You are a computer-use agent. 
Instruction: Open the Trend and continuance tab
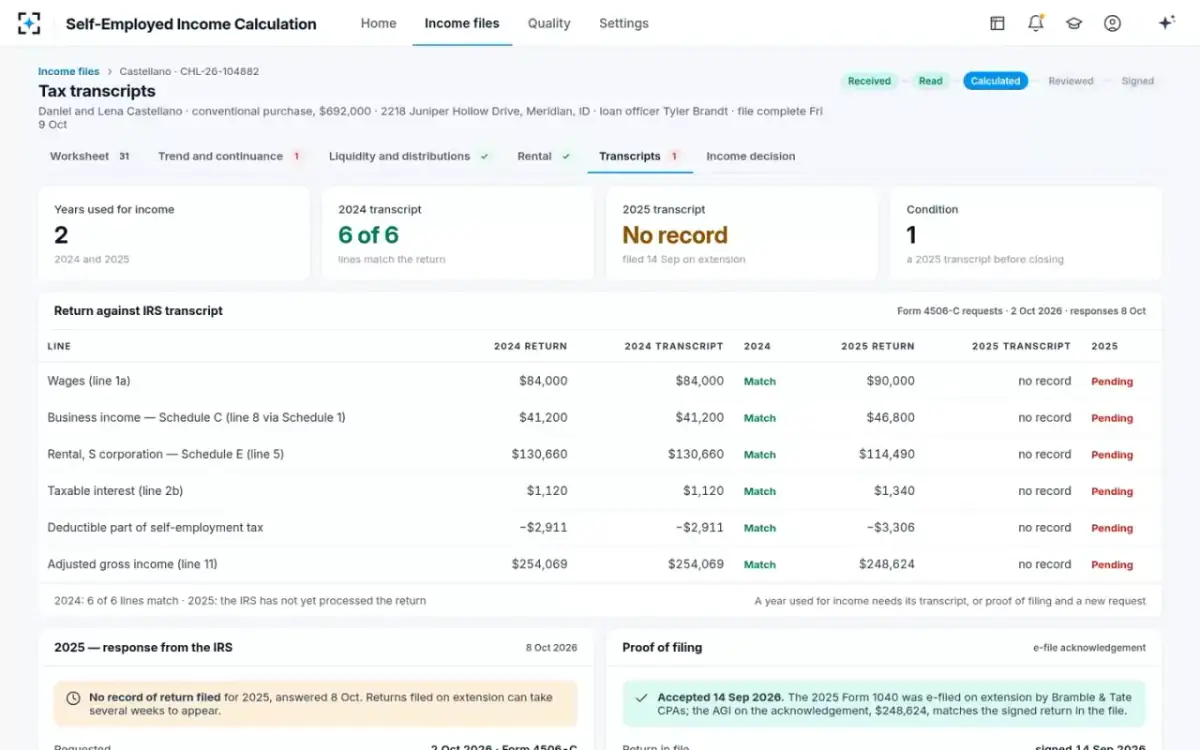(229, 156)
